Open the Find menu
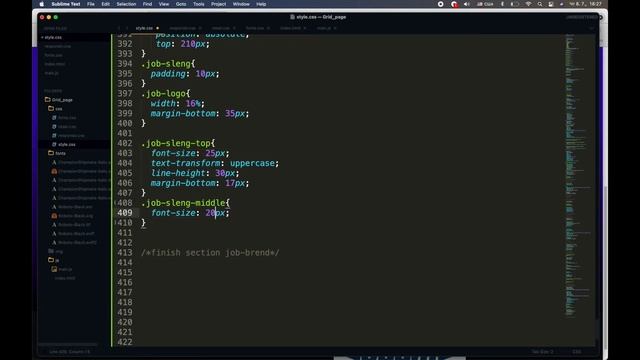Image resolution: width=640 pixels, height=360 pixels. (x=147, y=4)
